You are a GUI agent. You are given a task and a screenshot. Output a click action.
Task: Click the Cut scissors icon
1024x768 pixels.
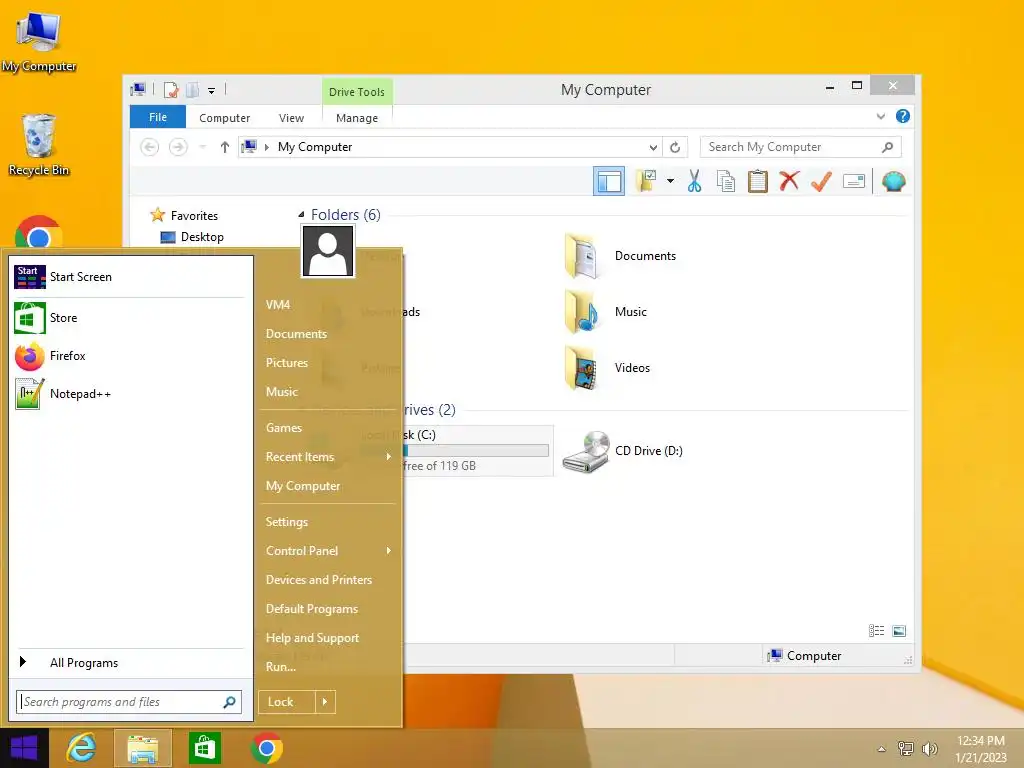tap(694, 181)
